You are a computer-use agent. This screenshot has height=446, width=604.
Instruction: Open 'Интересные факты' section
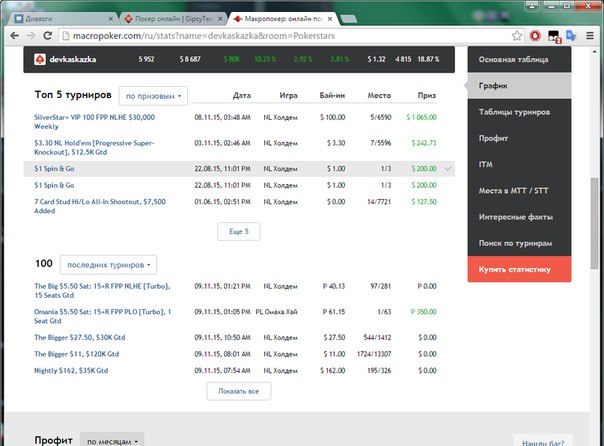(x=519, y=217)
